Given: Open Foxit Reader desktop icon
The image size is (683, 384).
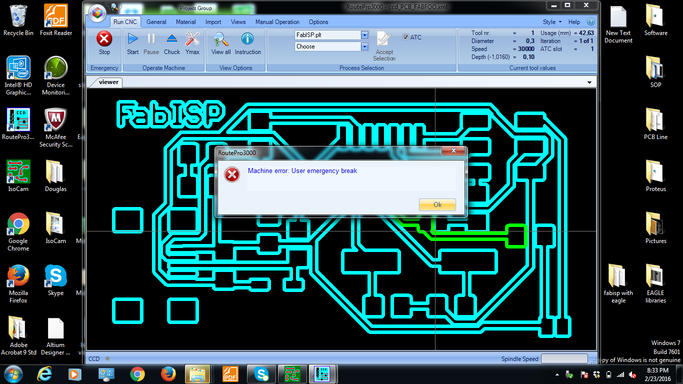Looking at the screenshot, I should pyautogui.click(x=56, y=20).
